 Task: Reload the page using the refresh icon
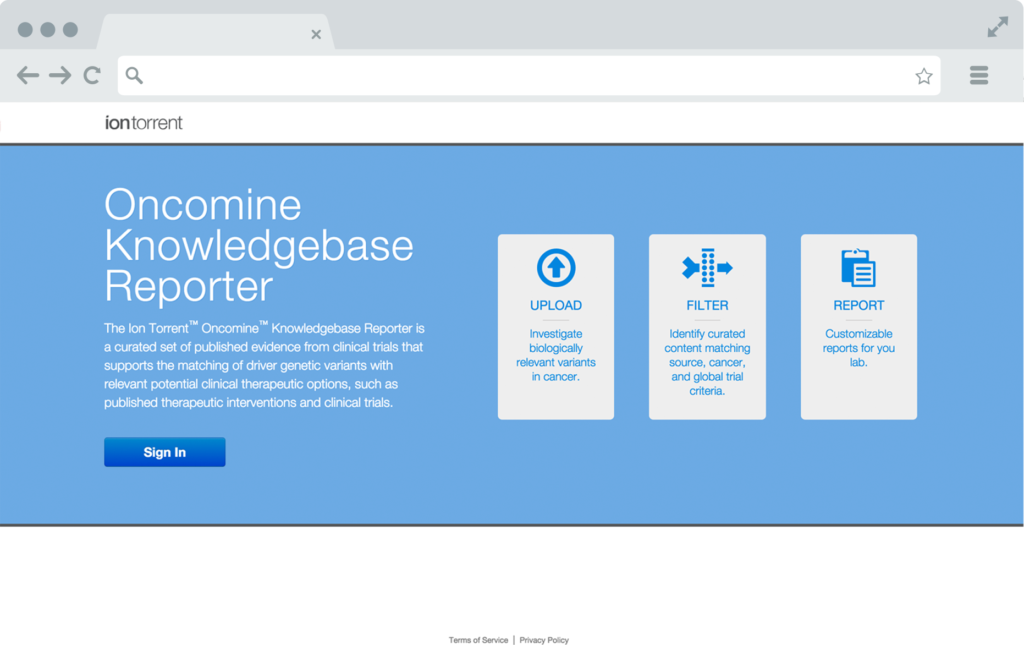92,75
